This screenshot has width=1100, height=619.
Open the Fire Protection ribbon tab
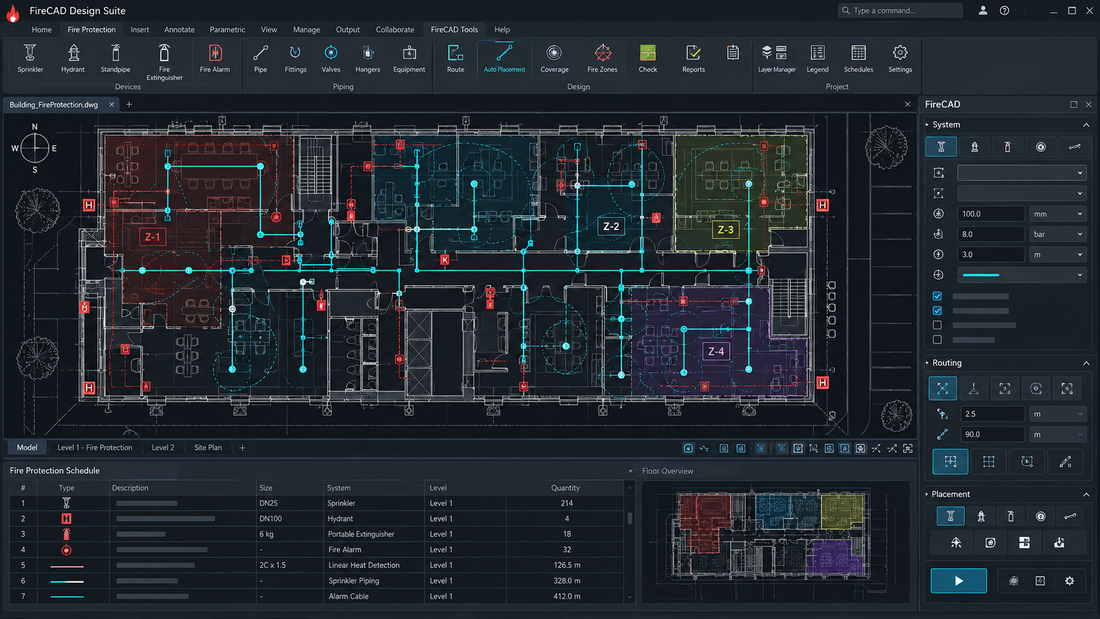point(91,29)
